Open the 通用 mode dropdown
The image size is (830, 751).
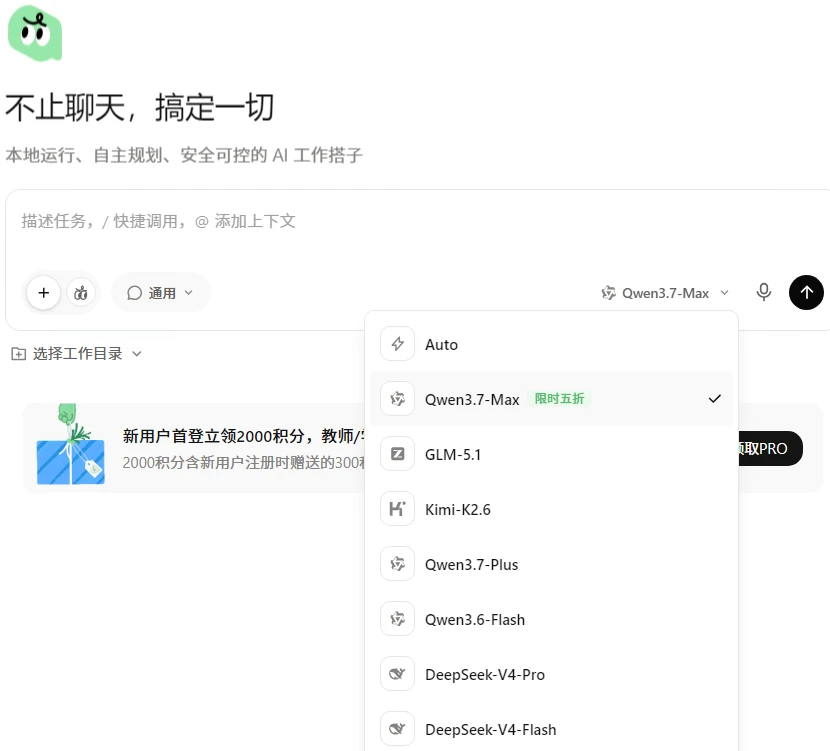160,293
